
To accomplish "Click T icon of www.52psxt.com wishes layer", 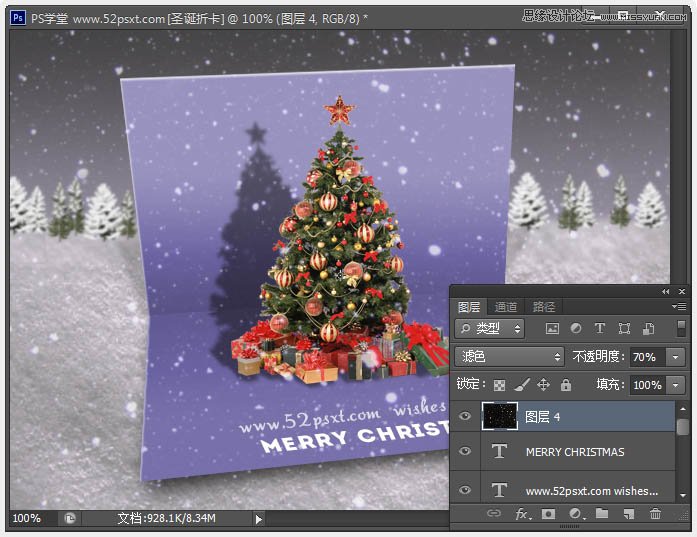I will click(499, 490).
